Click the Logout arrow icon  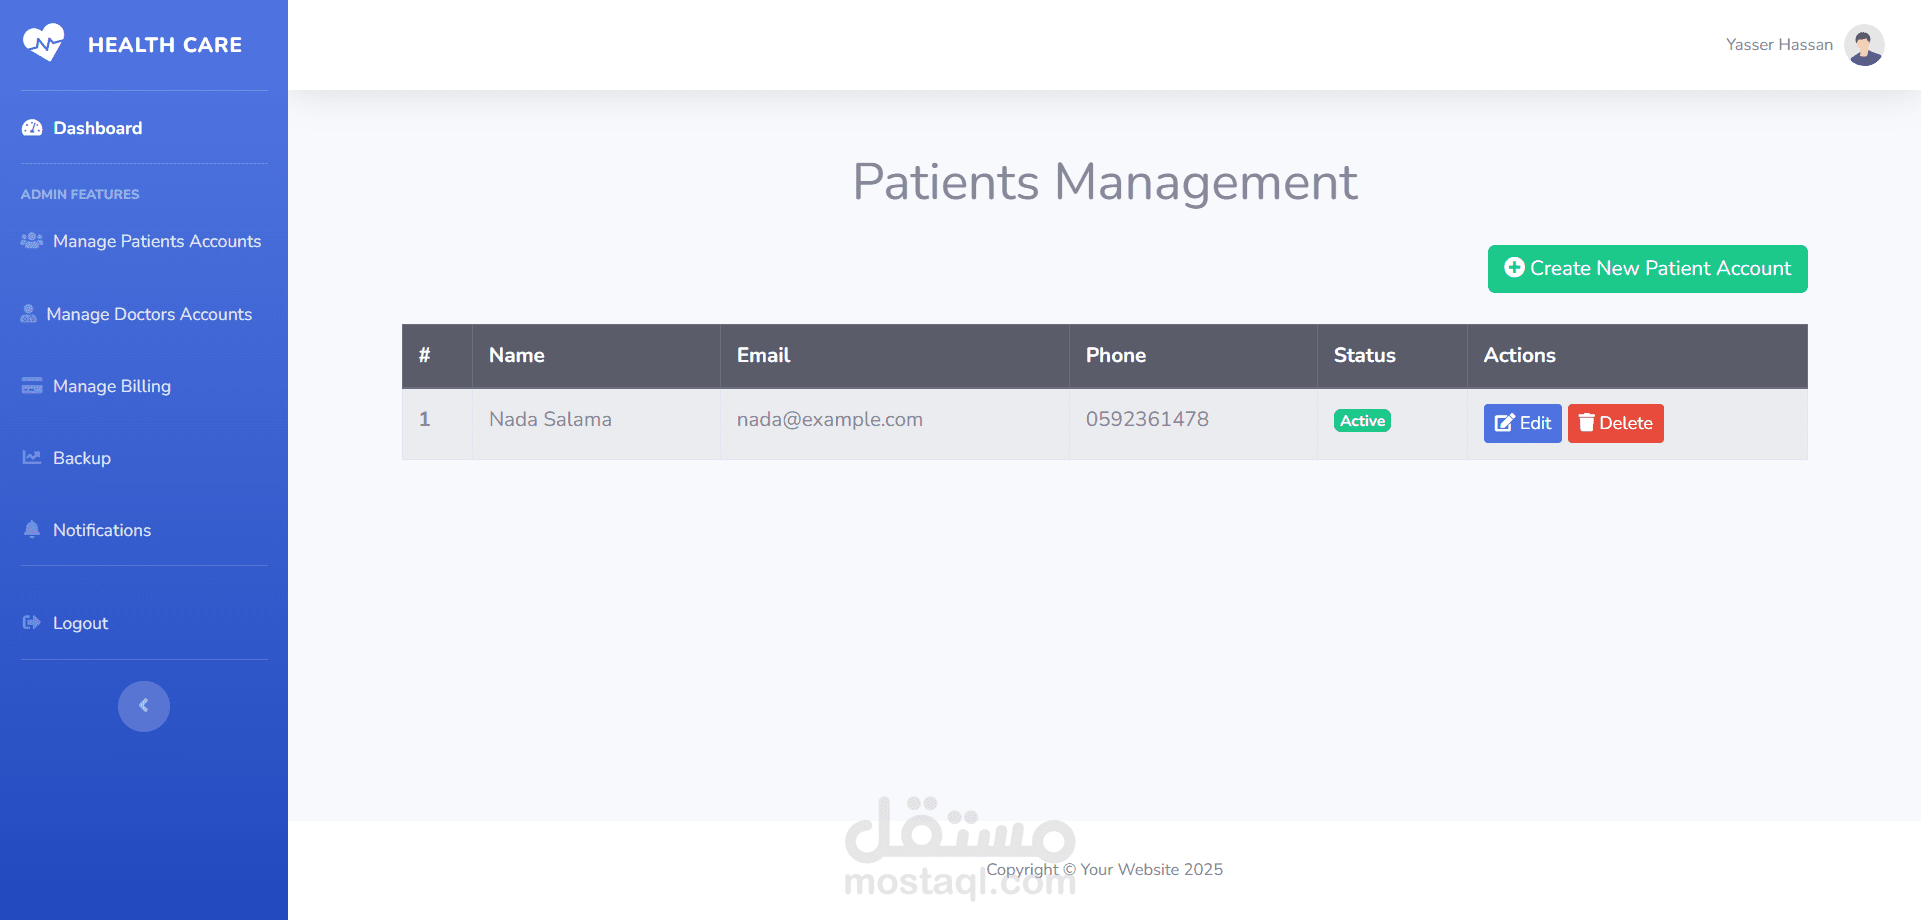tap(32, 623)
